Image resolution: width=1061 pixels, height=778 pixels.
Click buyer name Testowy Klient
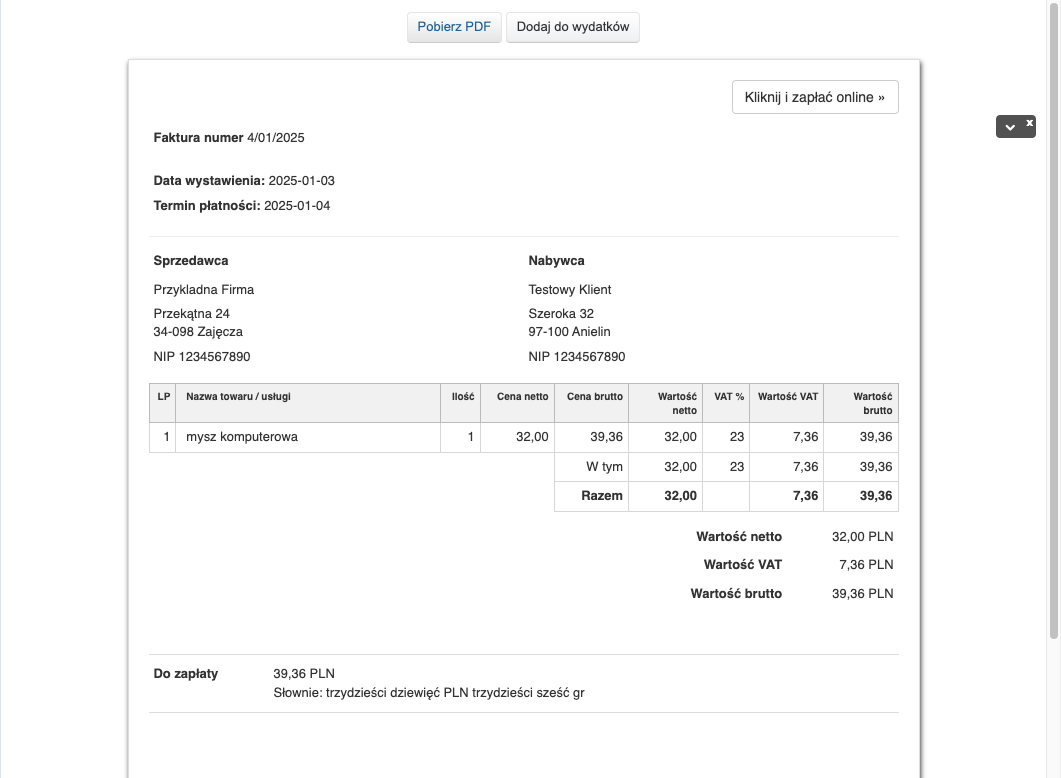570,290
